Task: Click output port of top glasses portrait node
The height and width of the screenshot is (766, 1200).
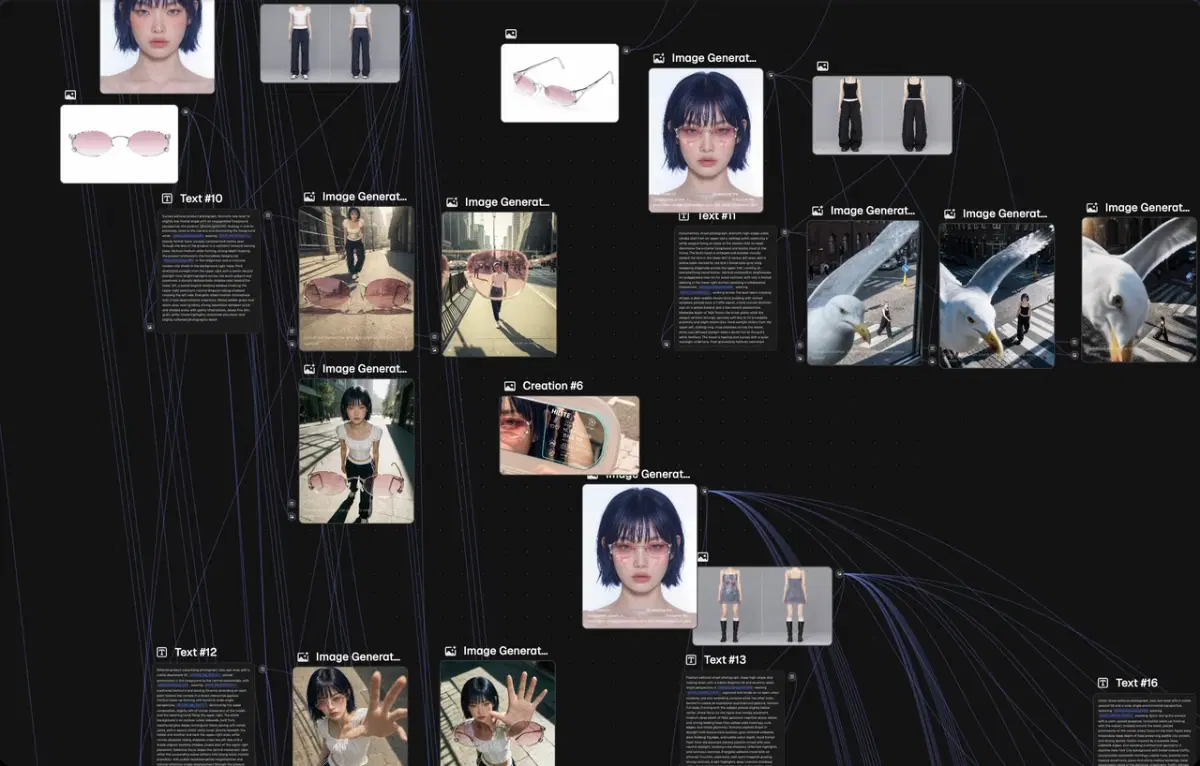Action: click(x=771, y=74)
